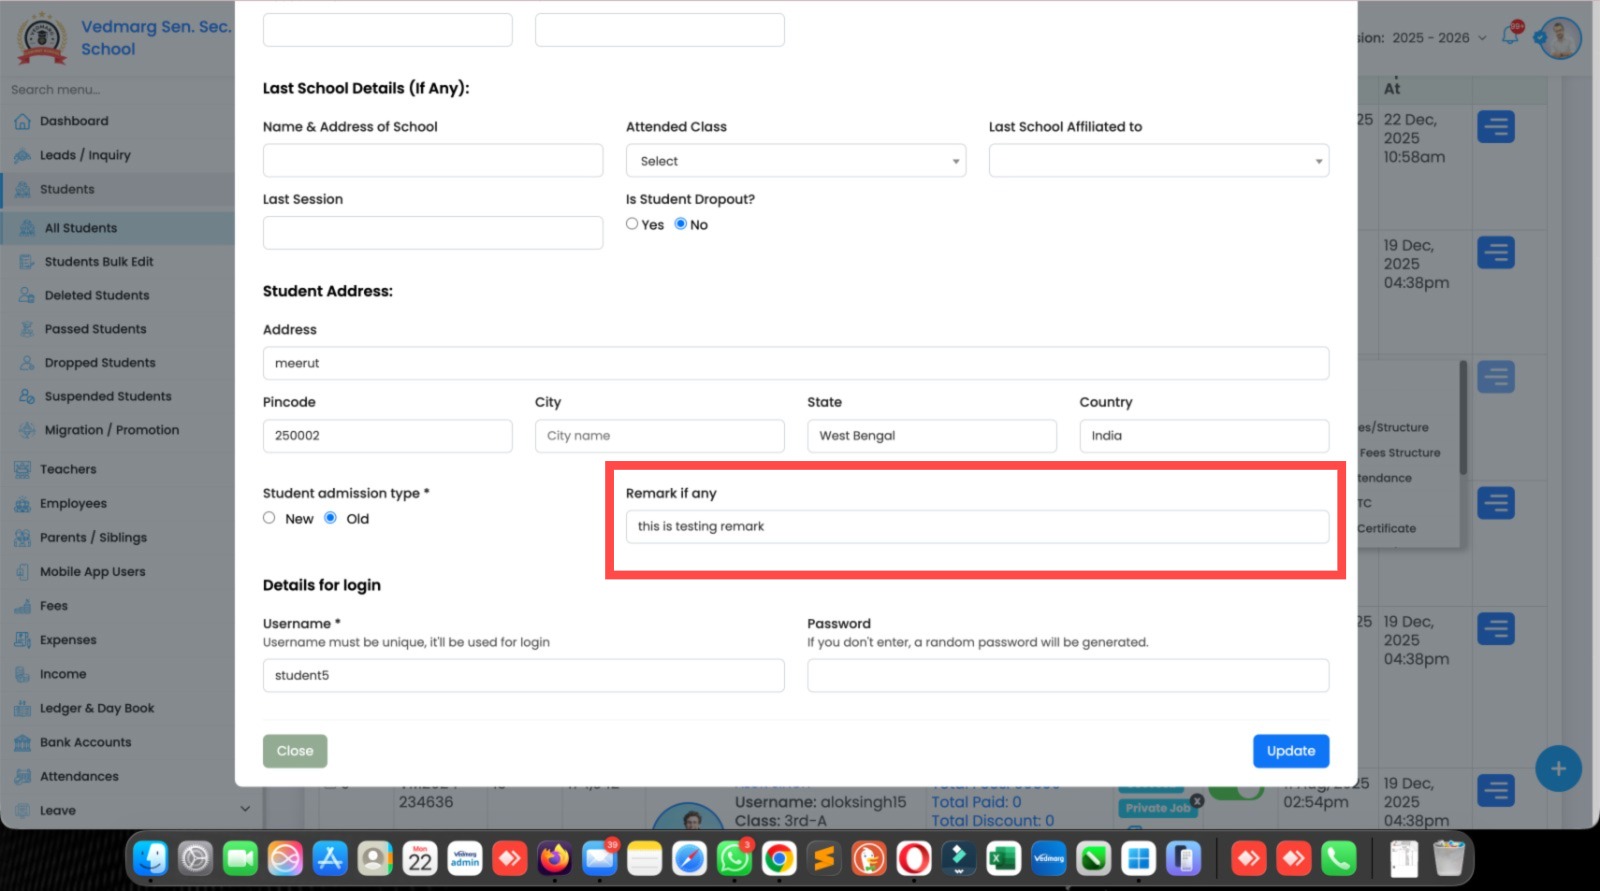Select No for student dropout
Screen dimensions: 1600x891
point(681,224)
